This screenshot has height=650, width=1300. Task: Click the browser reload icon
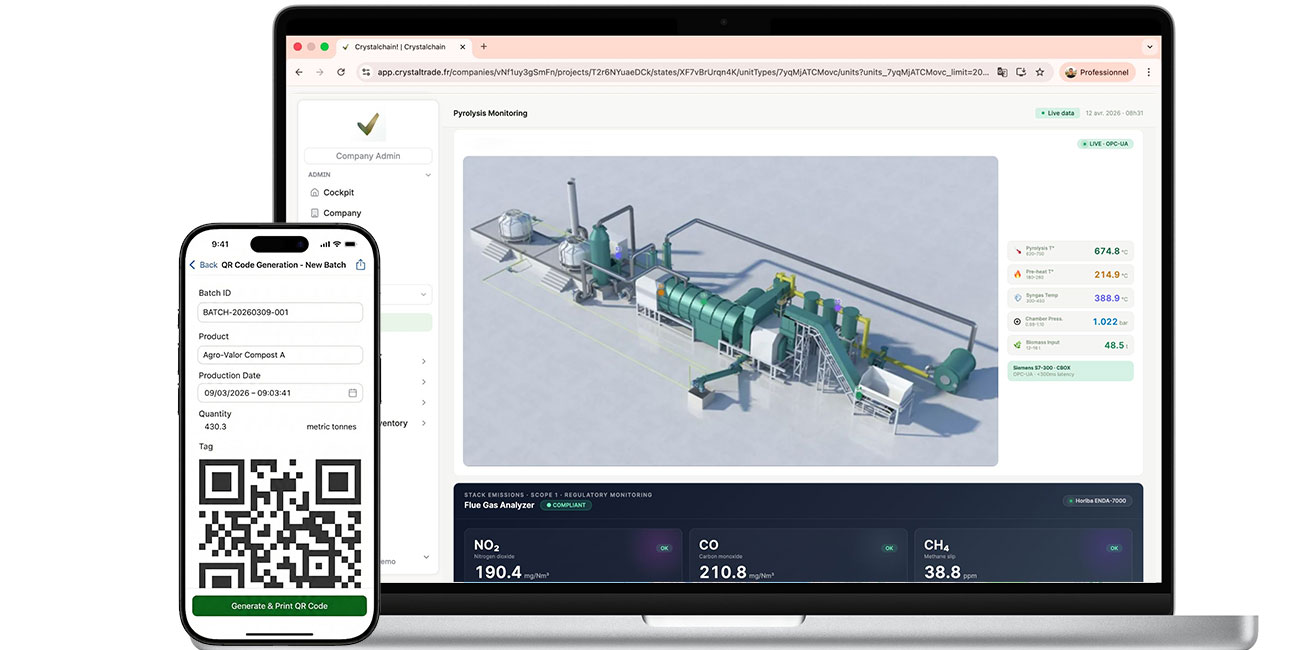pos(341,72)
